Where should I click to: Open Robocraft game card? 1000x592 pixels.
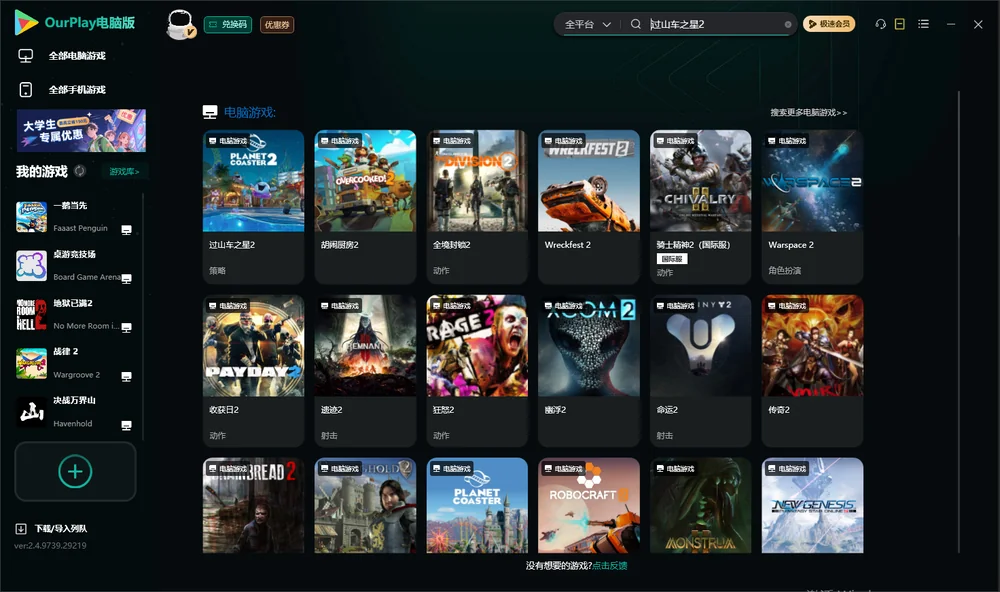589,505
